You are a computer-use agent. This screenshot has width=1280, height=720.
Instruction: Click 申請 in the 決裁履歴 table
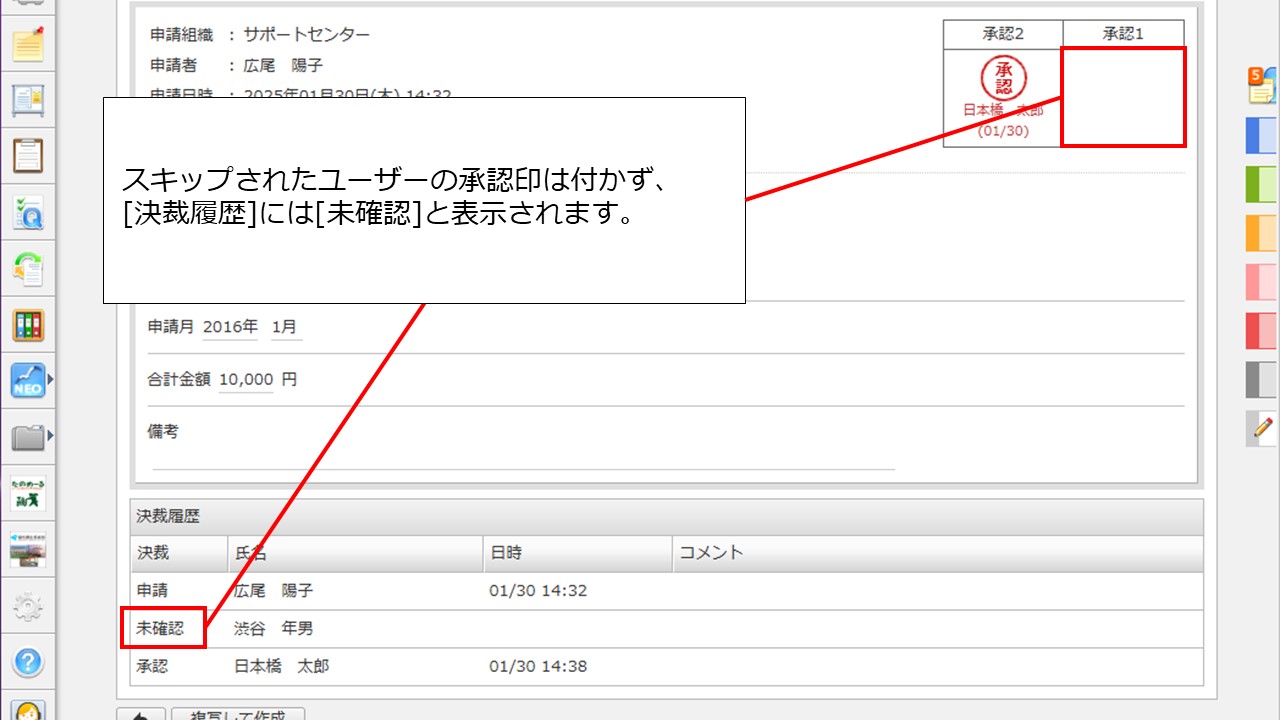(153, 590)
